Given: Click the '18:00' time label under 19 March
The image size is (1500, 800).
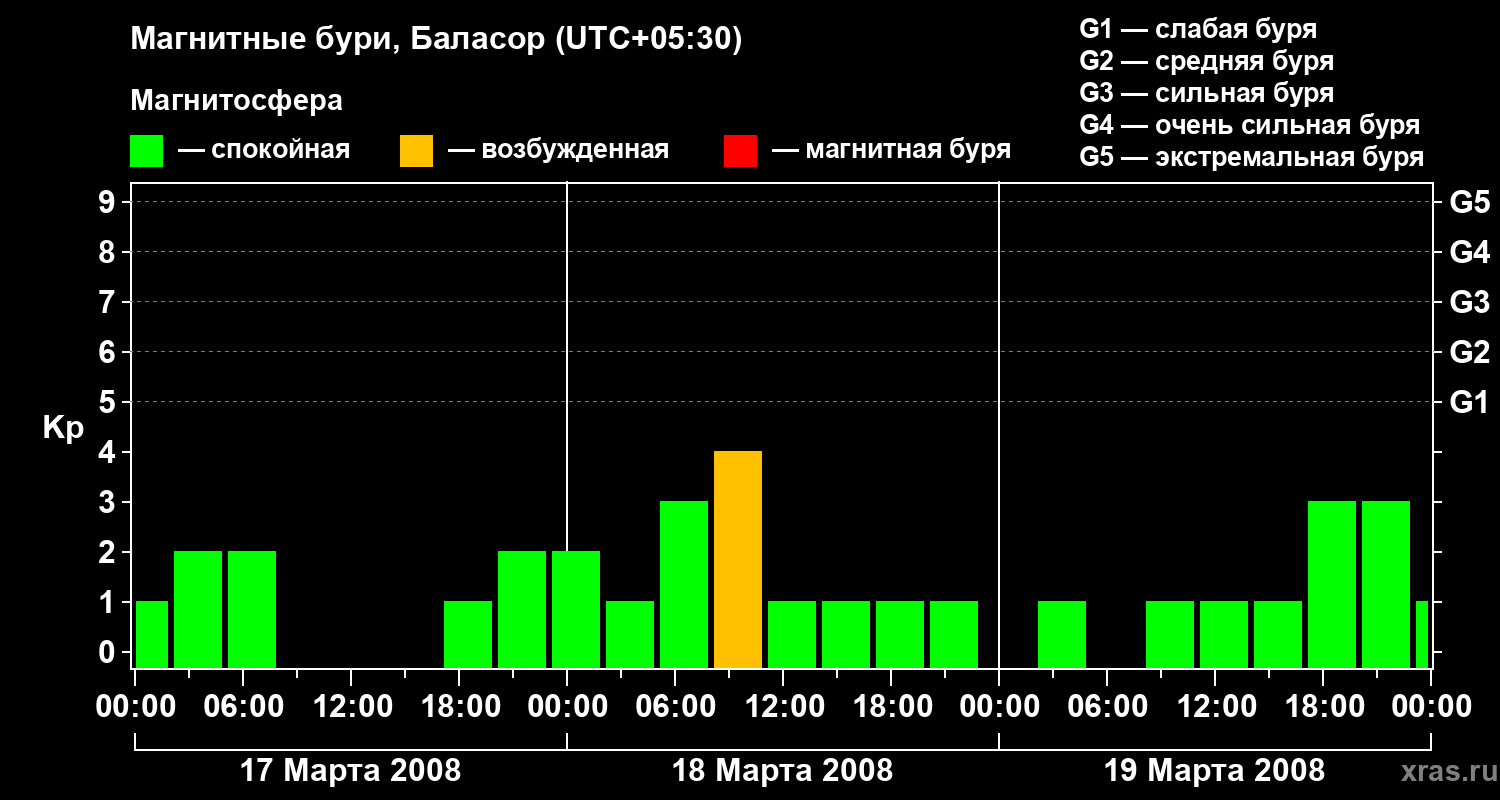Looking at the screenshot, I should point(1324,707).
